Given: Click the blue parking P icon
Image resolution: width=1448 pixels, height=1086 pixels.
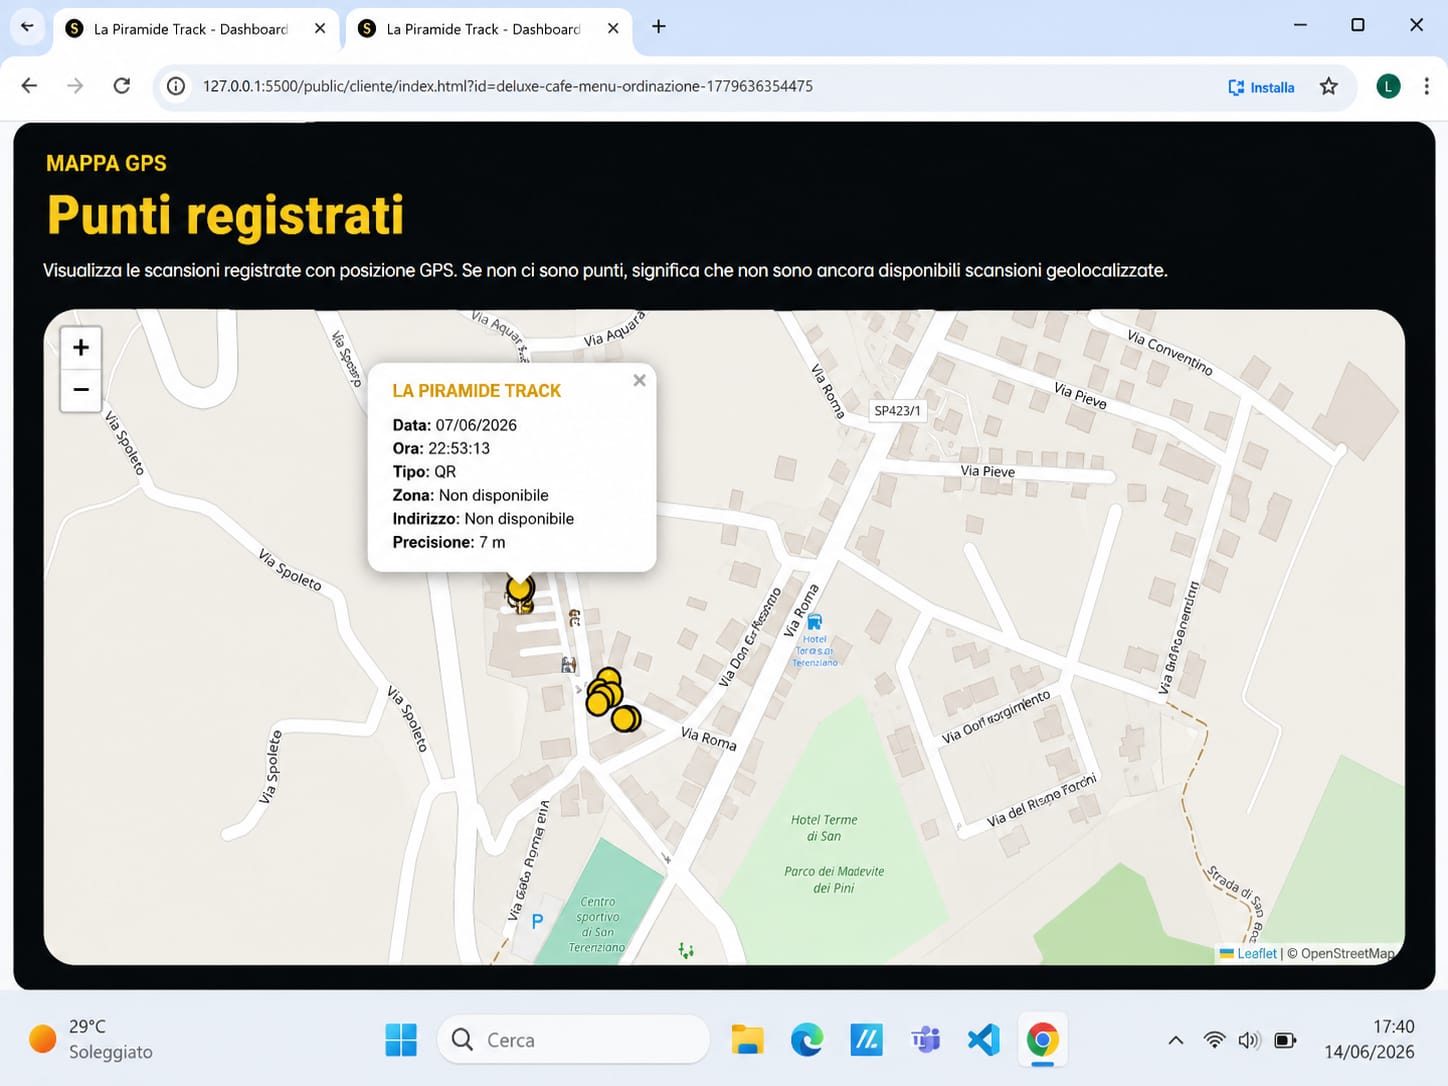Looking at the screenshot, I should coord(537,922).
